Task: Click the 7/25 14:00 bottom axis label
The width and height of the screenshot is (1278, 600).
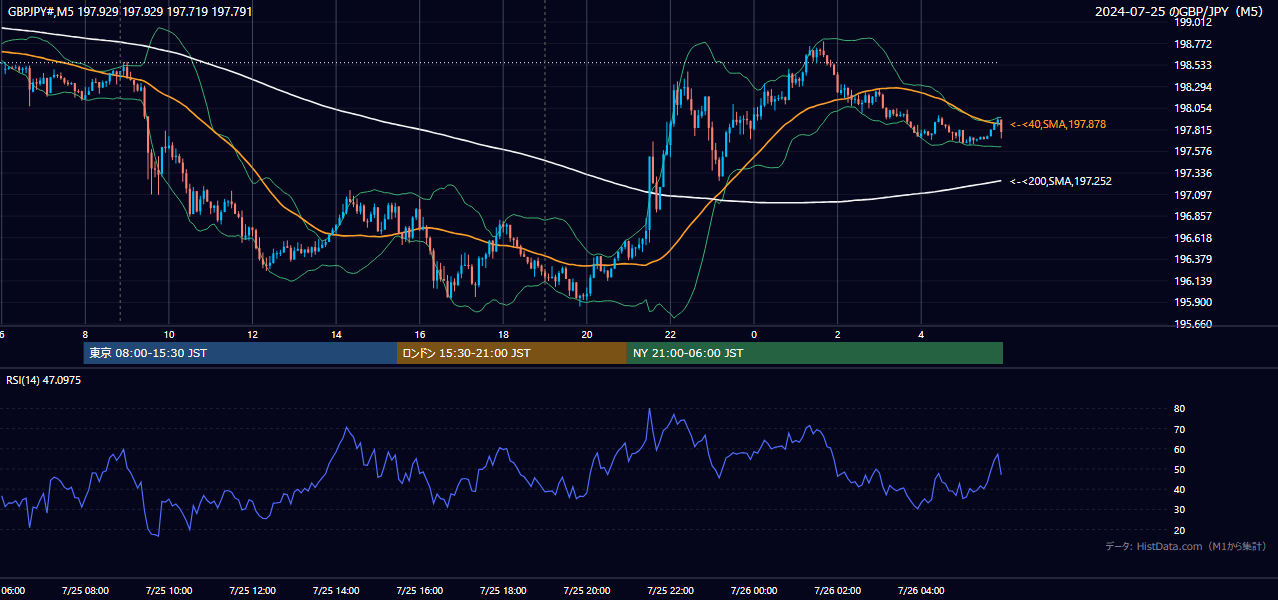Action: point(337,591)
